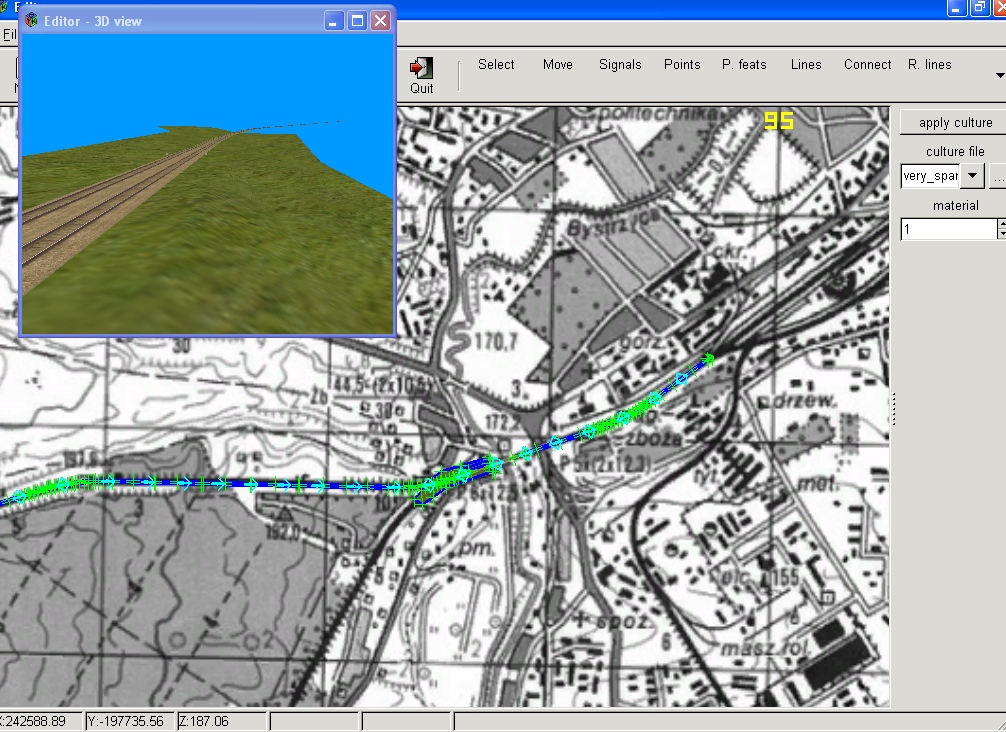Click the X coordinate status bar field
This screenshot has width=1006, height=732.
pos(38,721)
